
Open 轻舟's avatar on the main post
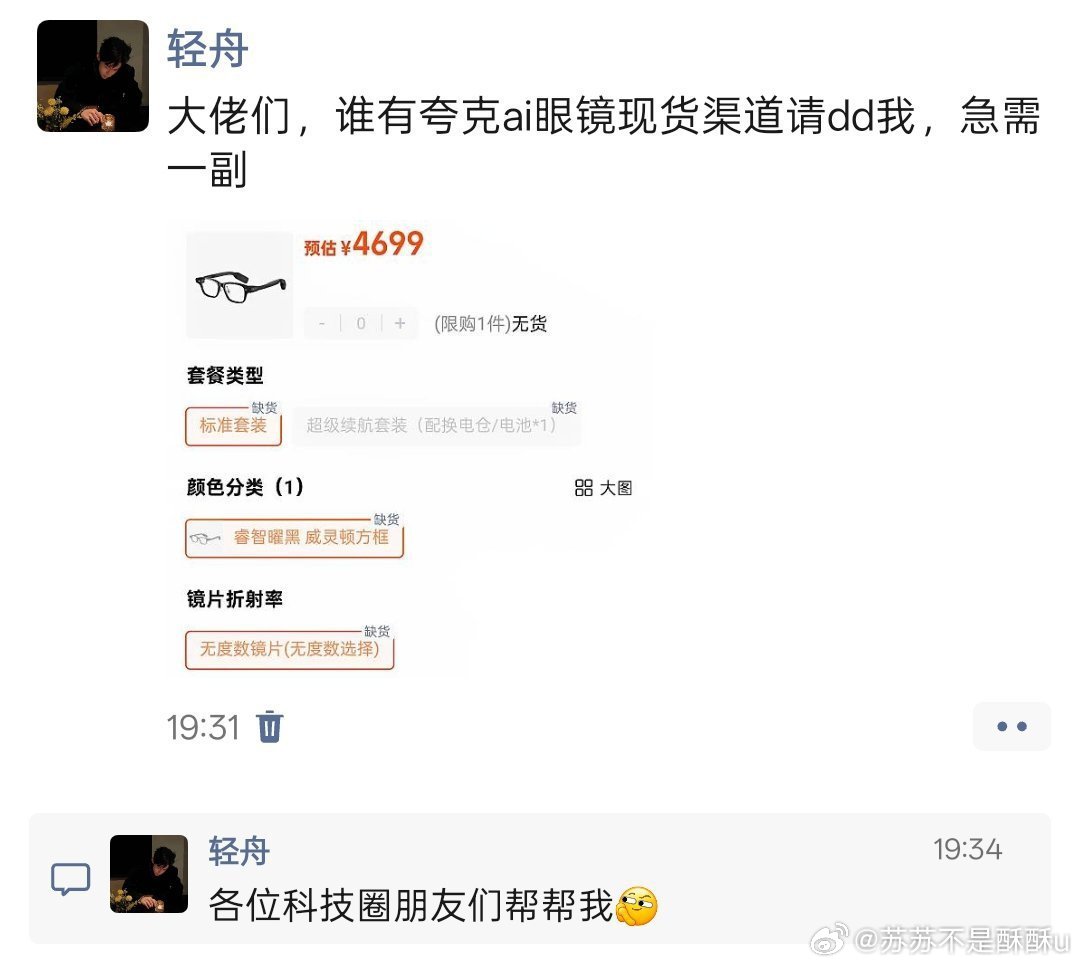click(x=93, y=76)
